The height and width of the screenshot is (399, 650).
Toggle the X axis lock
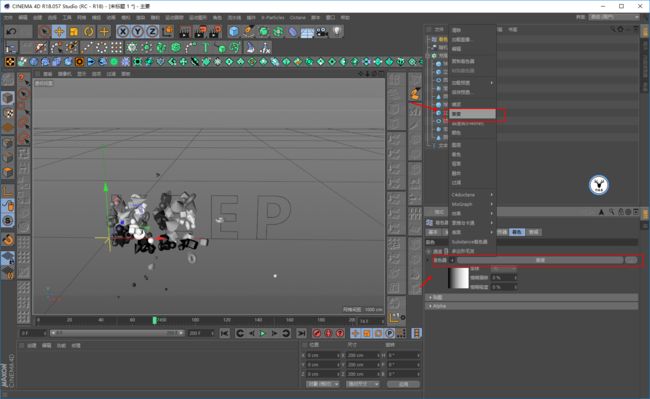123,31
